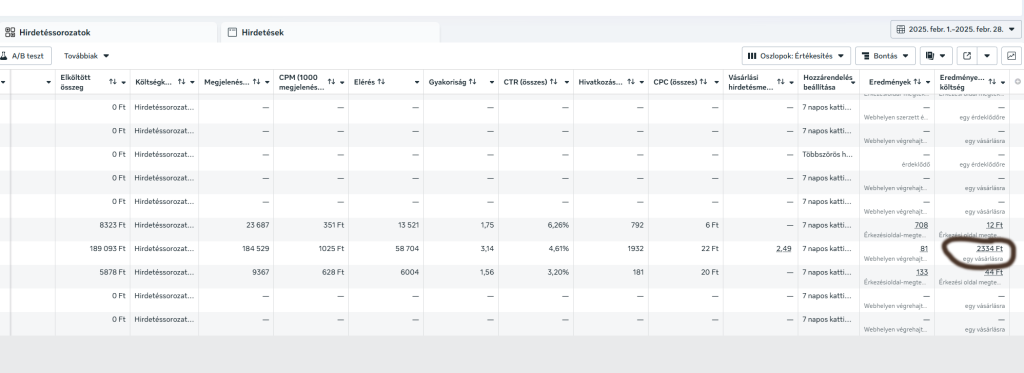
Task: Open Költségk... column menu caret
Action: coord(192,82)
